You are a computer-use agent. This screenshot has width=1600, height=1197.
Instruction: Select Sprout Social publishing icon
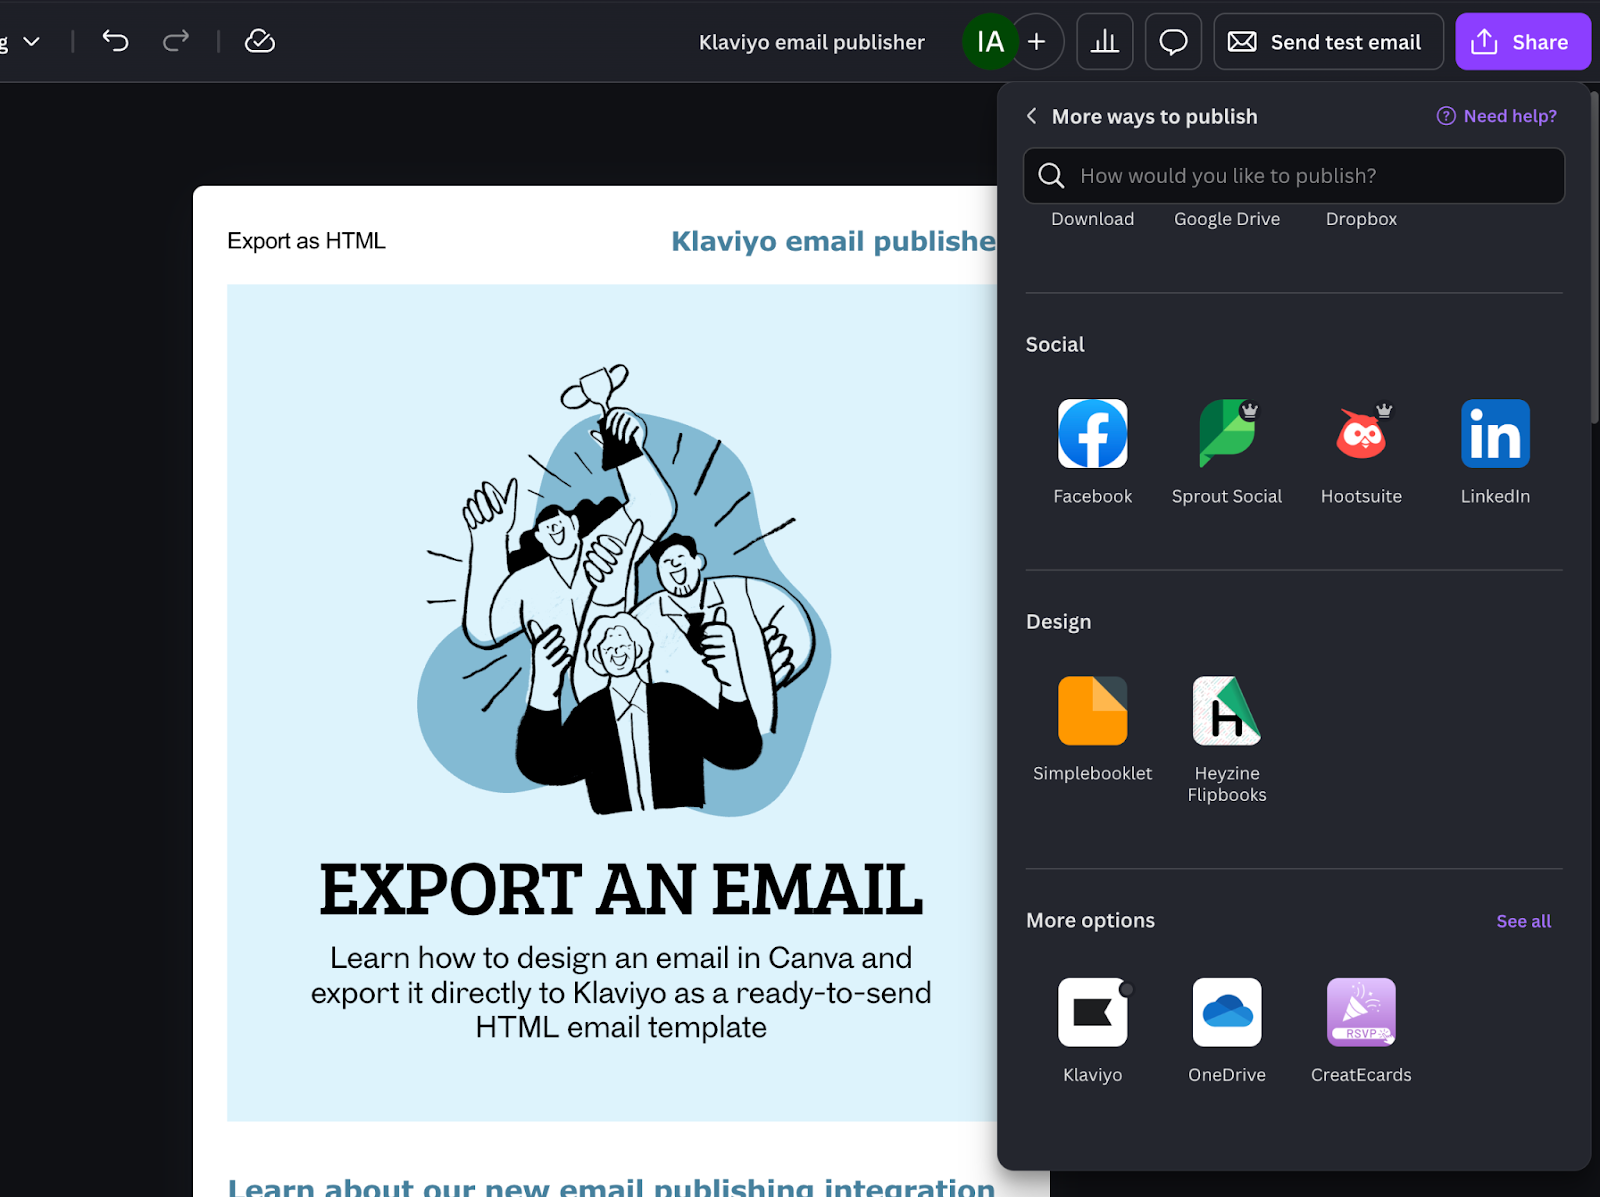click(1226, 434)
